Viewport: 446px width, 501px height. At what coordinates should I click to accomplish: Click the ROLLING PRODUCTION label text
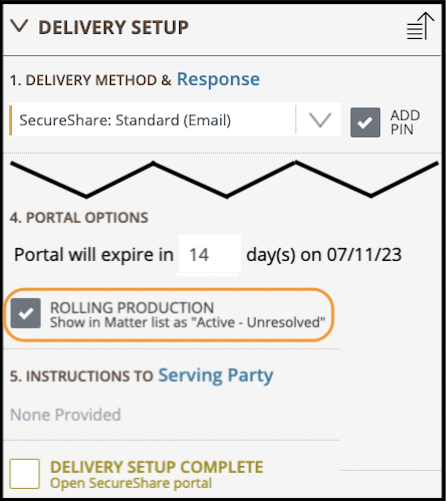[132, 307]
